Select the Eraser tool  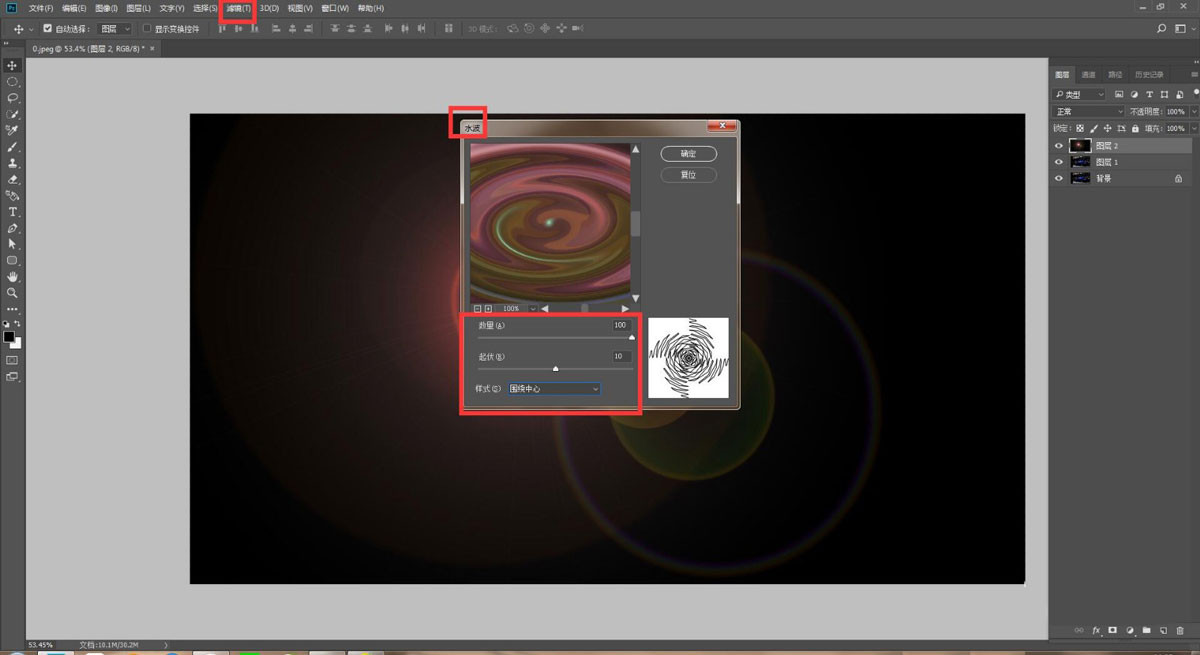[x=13, y=179]
